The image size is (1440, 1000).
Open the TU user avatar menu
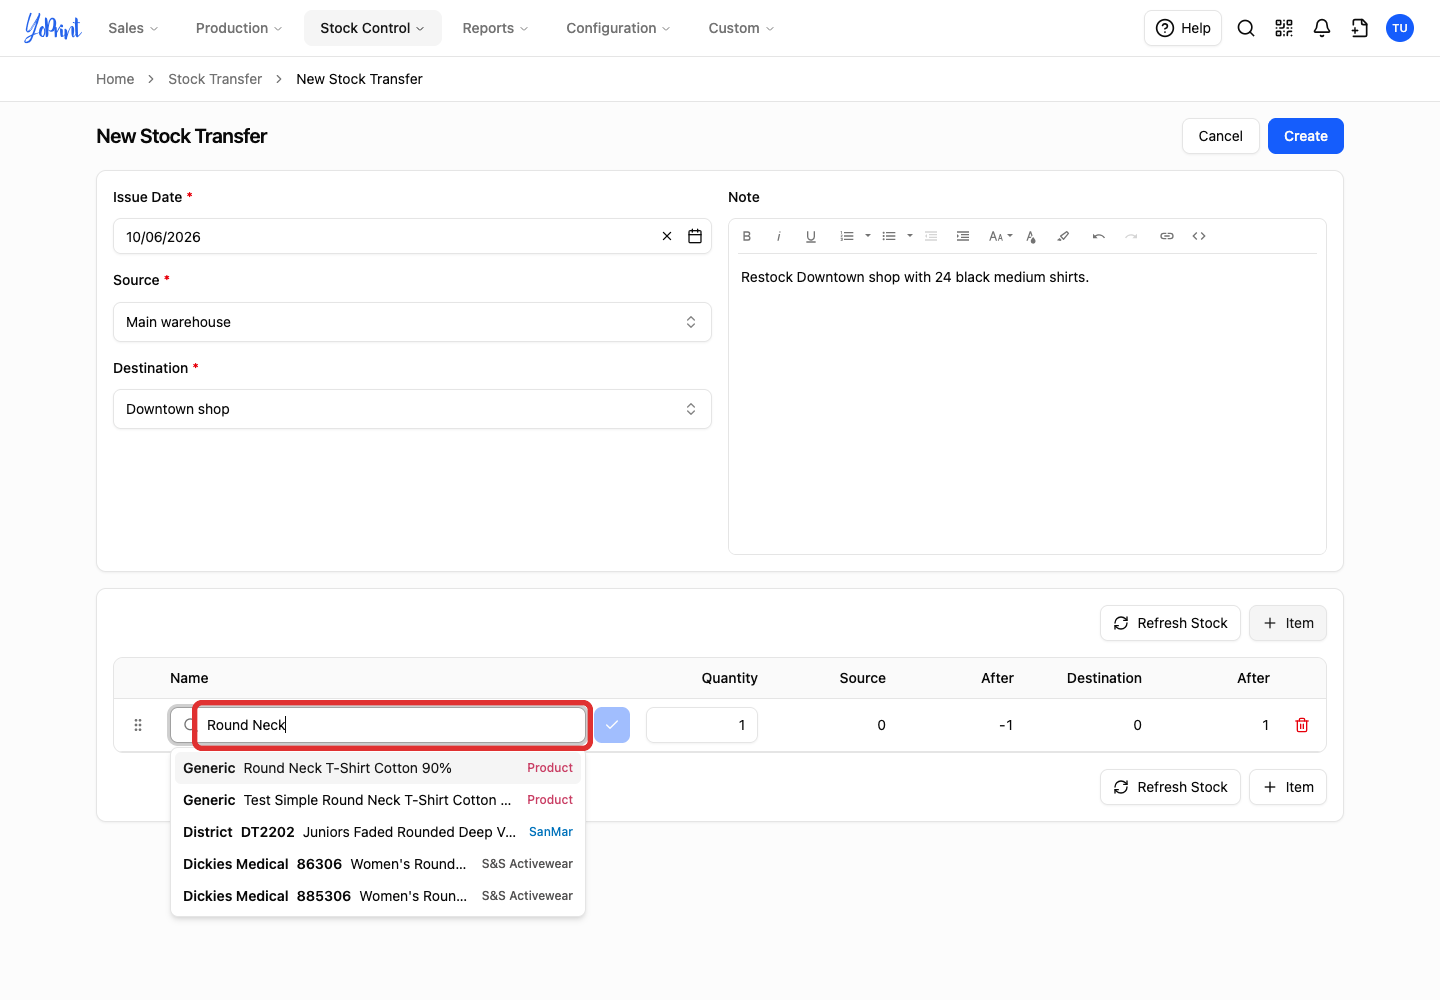click(x=1400, y=28)
